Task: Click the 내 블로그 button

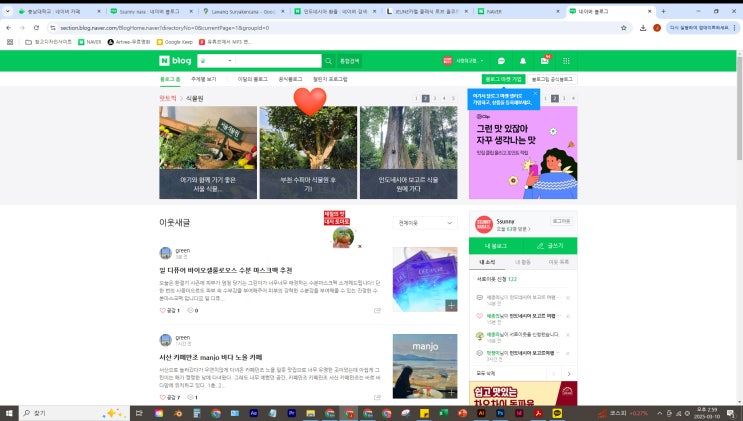Action: 496,246
